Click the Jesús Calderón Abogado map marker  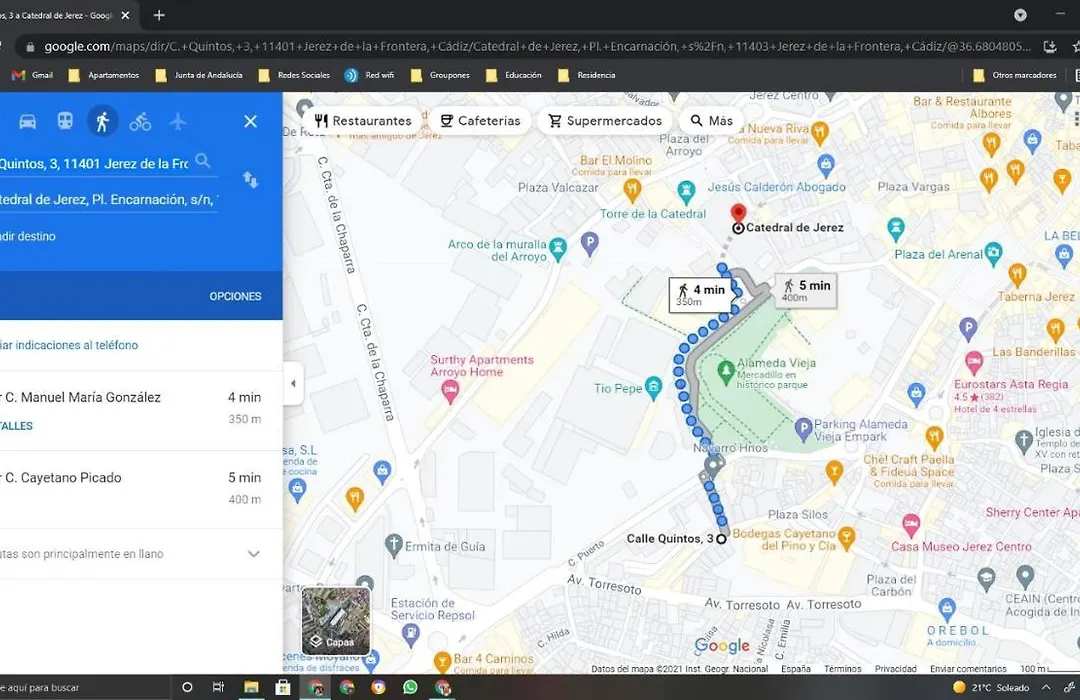click(826, 165)
